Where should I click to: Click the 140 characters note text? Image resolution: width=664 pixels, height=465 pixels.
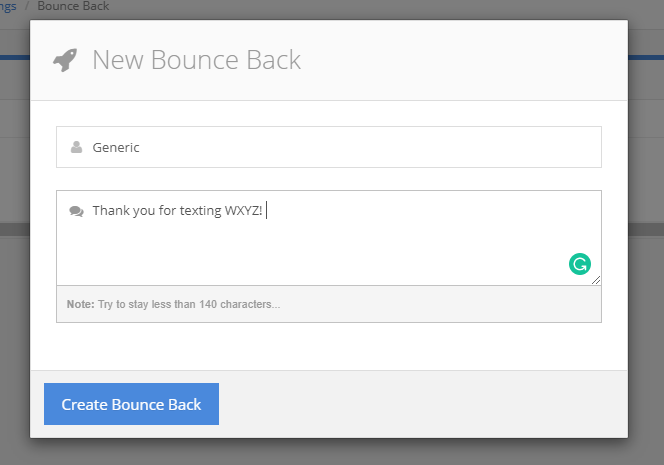point(188,304)
